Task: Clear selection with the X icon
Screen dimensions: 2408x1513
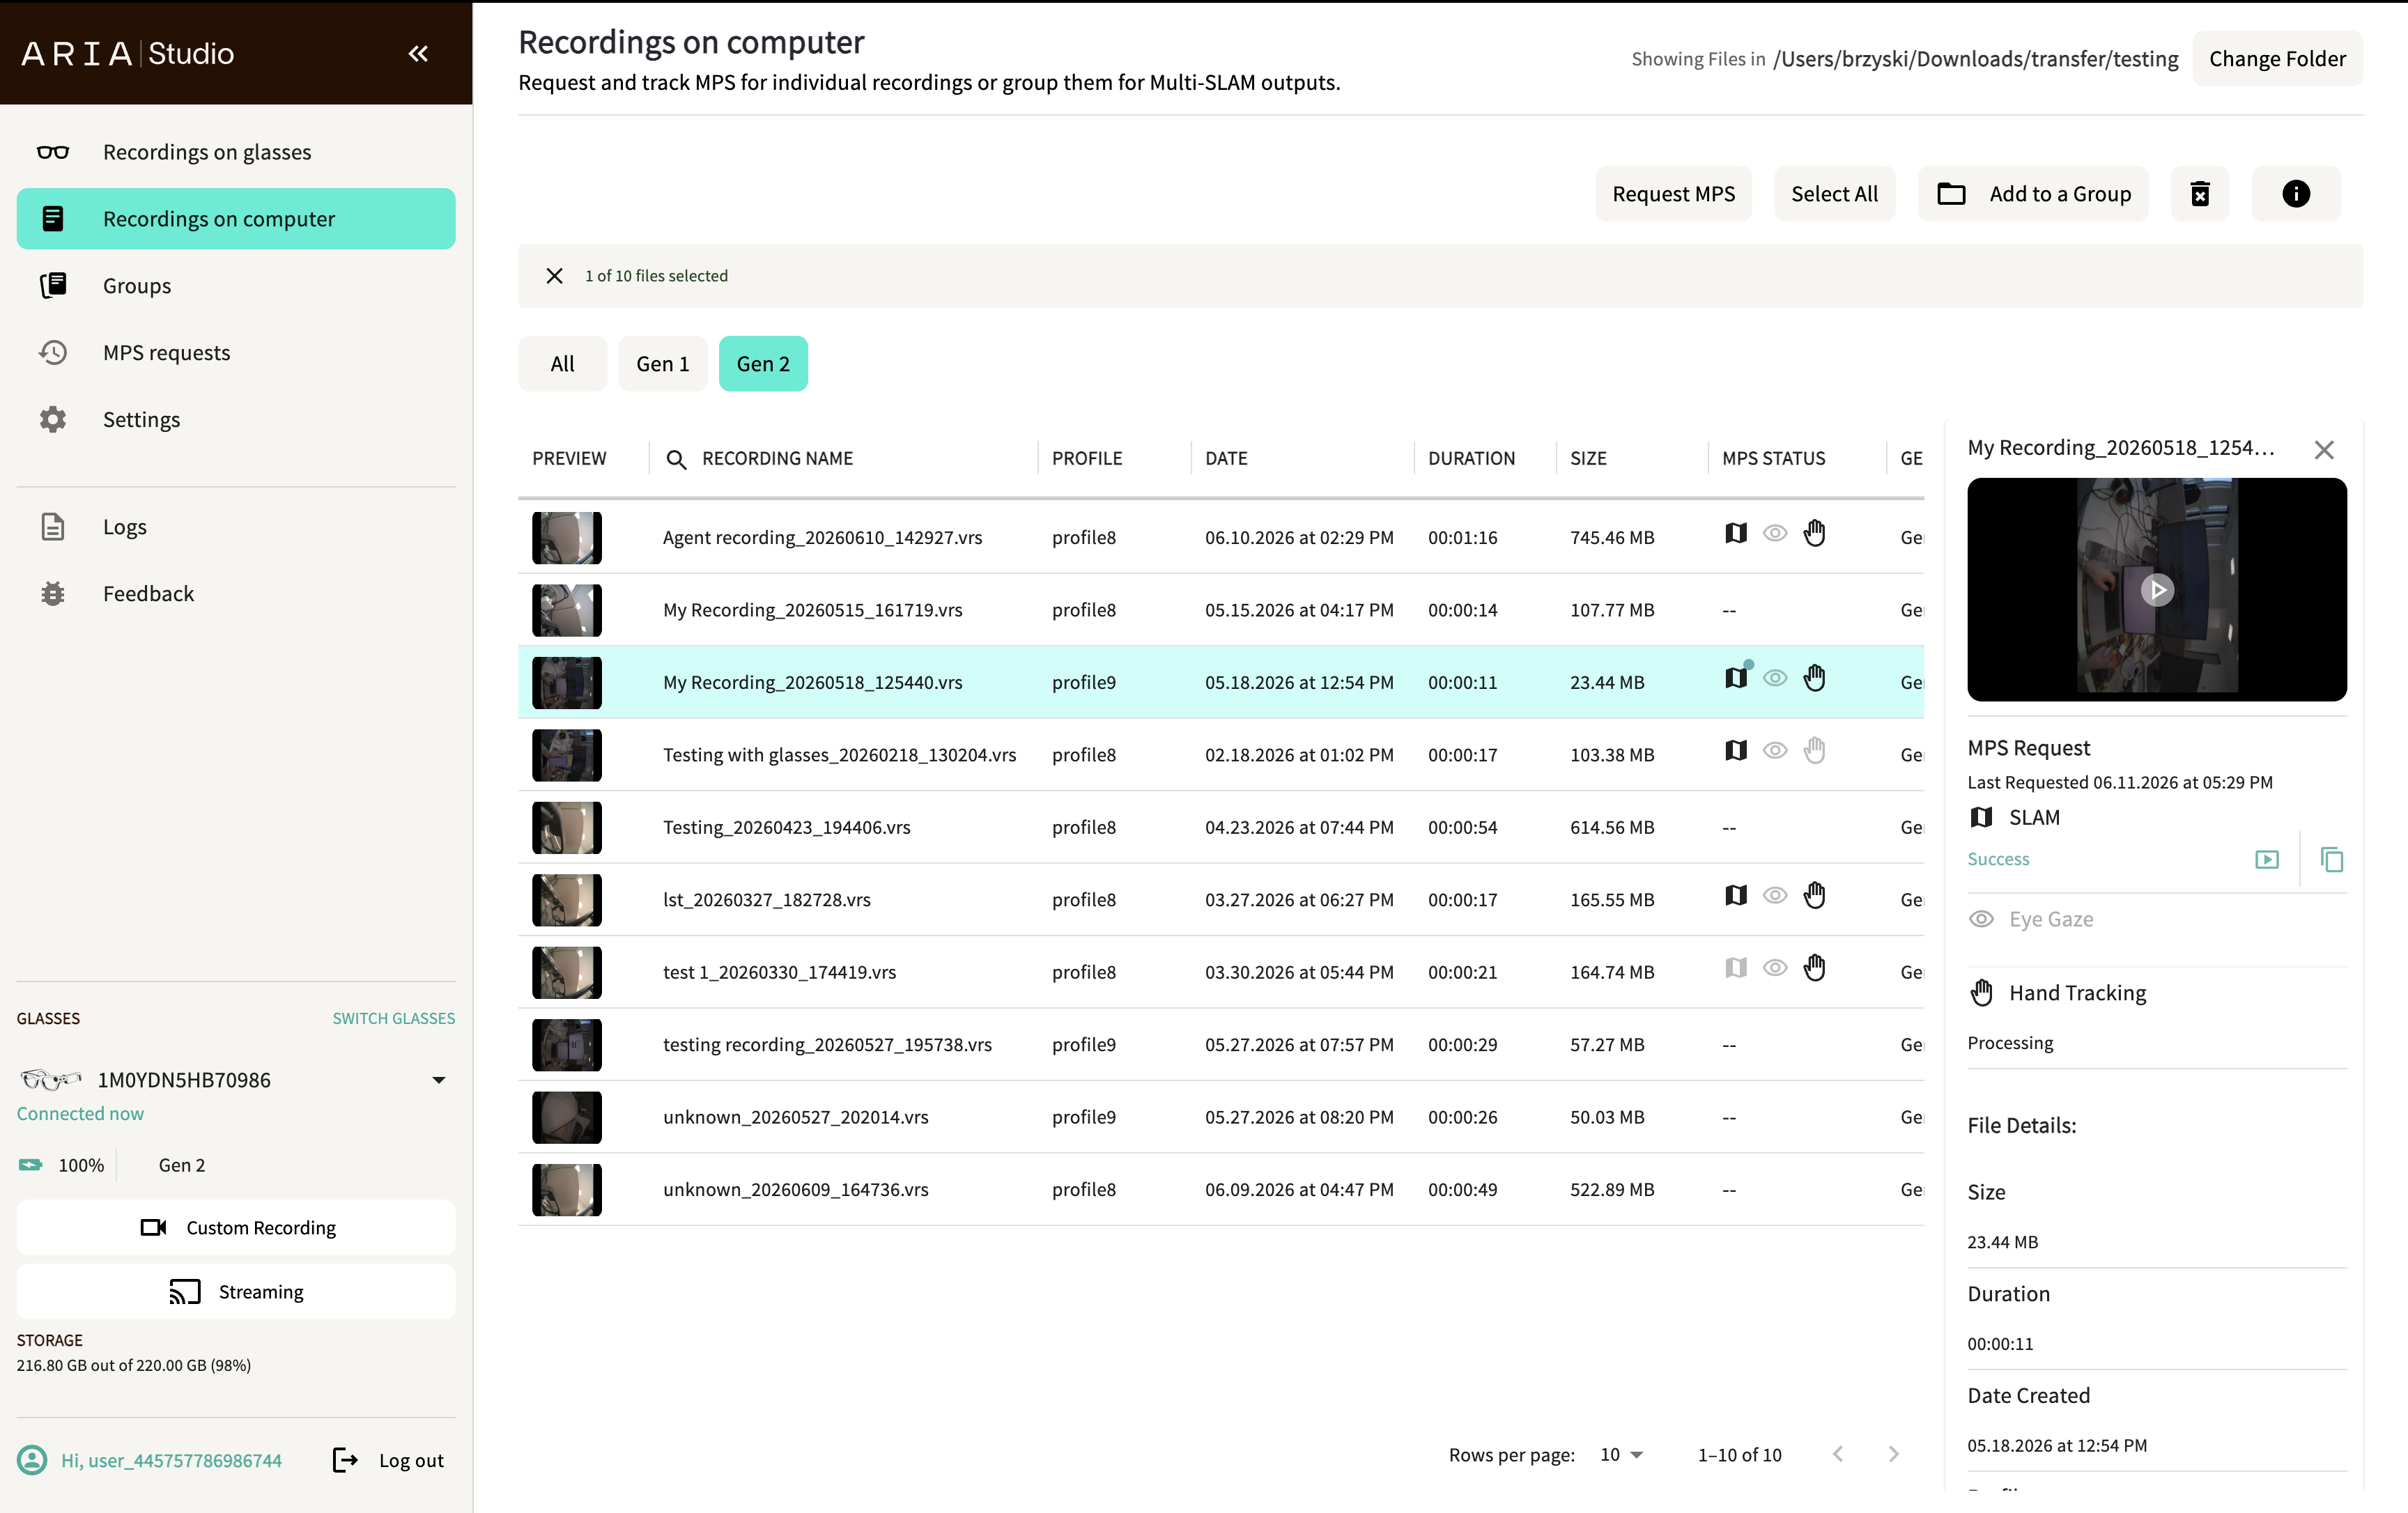Action: pos(554,276)
